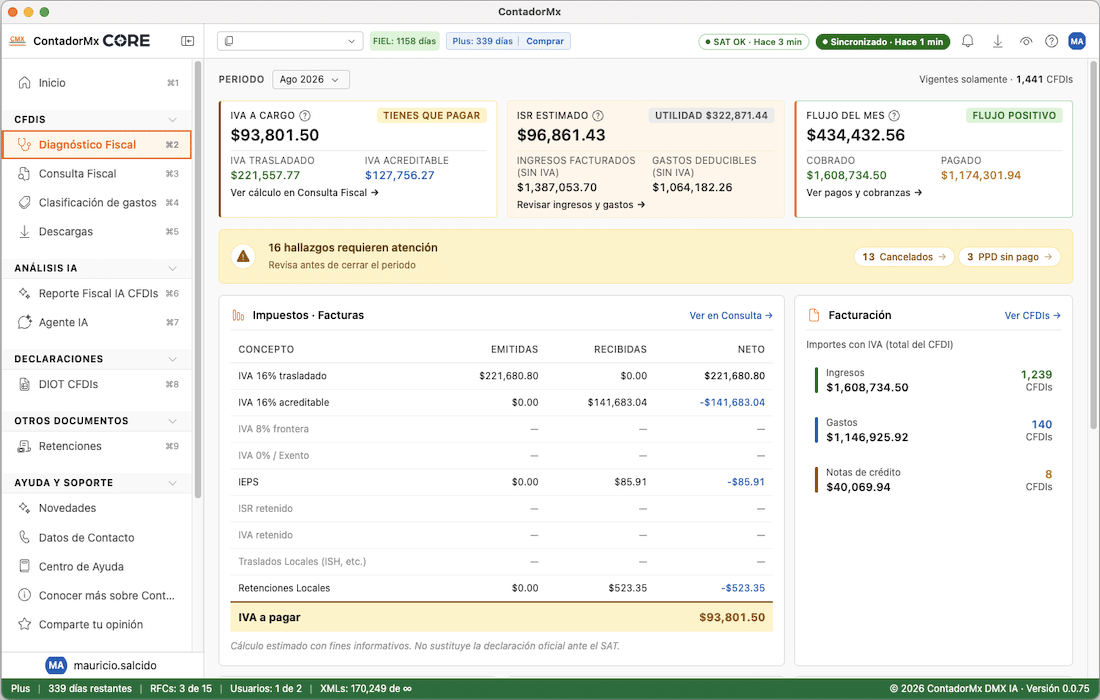Click 'XMLs: 170,249 de ∞' in status bar

coord(366,689)
